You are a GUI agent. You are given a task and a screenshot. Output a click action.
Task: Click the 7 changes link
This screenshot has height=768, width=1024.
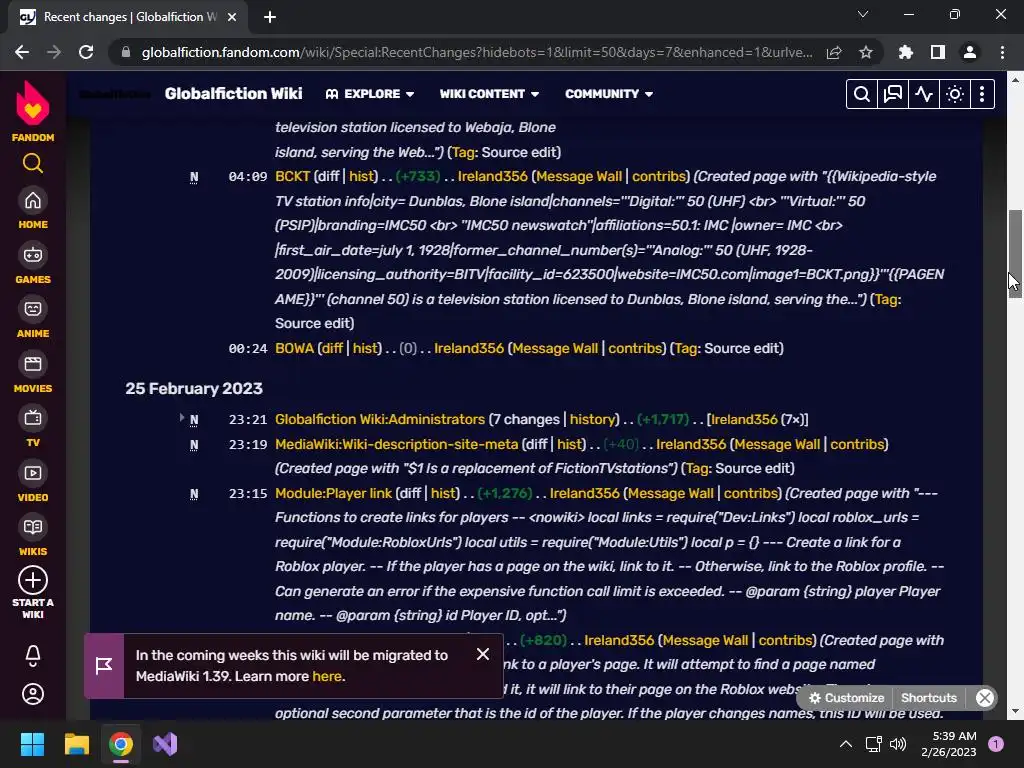click(524, 419)
